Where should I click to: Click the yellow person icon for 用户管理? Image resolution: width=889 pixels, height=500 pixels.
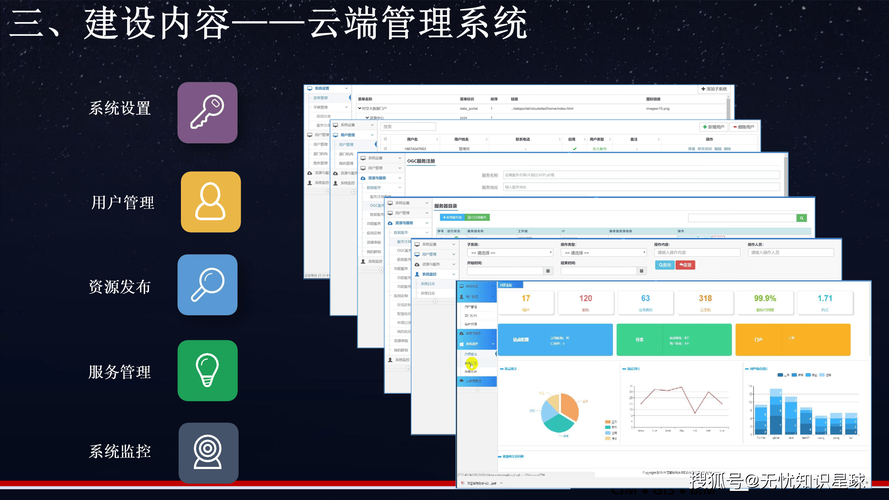(211, 202)
